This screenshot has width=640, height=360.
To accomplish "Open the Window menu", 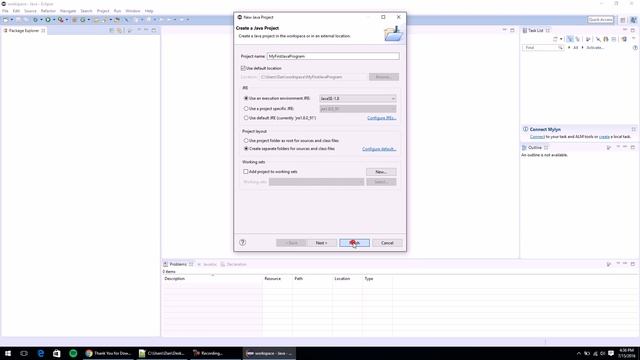I will point(133,11).
